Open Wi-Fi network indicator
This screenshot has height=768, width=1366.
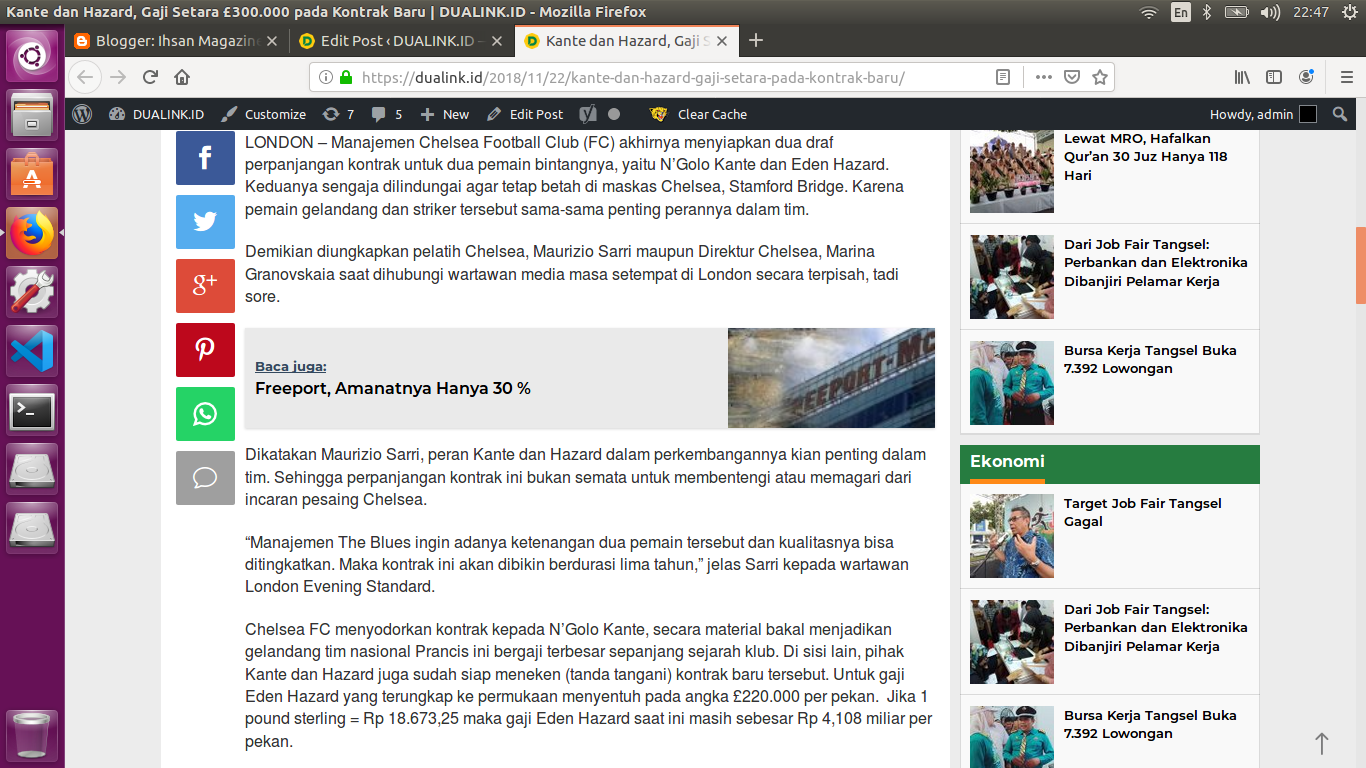1149,12
